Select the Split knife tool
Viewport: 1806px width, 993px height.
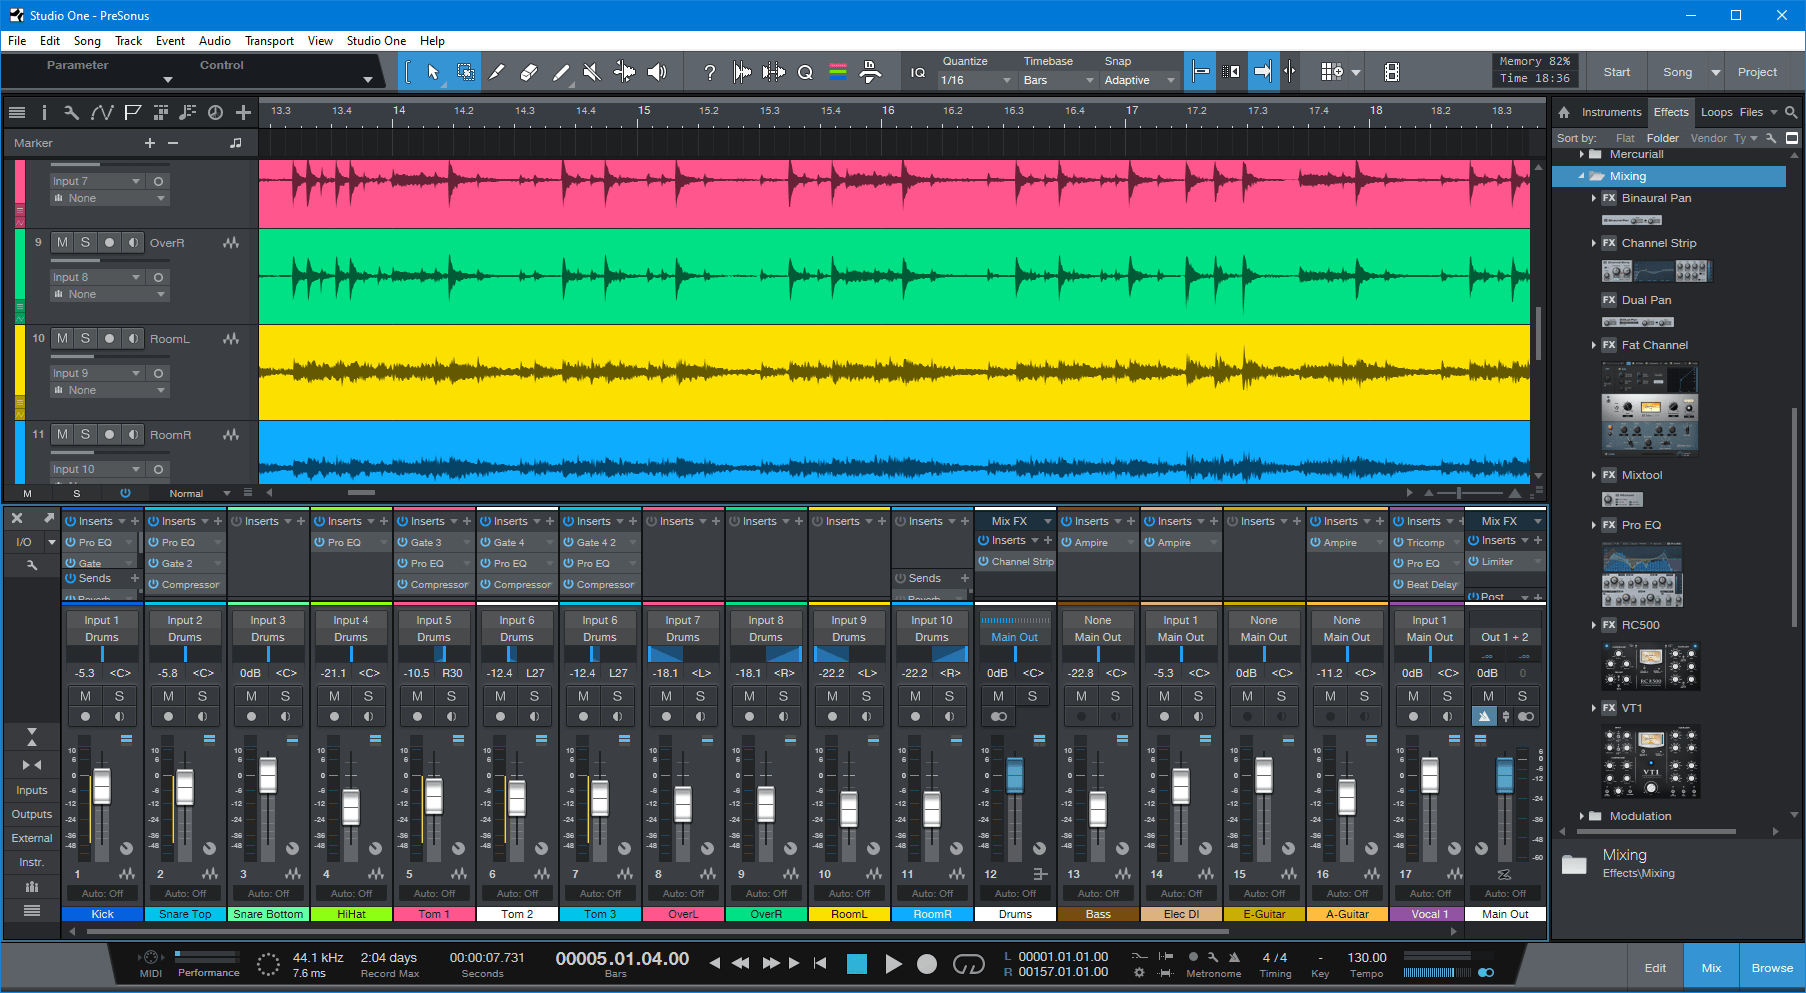(x=497, y=72)
